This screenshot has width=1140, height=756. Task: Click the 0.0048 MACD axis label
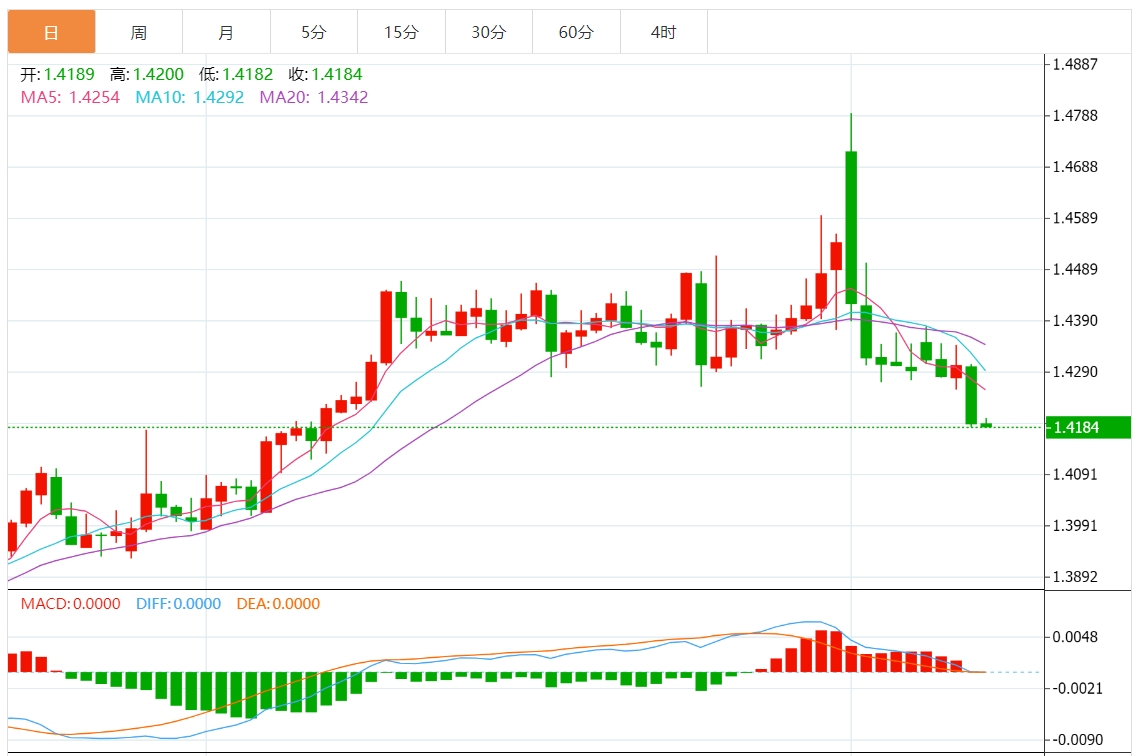point(1075,638)
